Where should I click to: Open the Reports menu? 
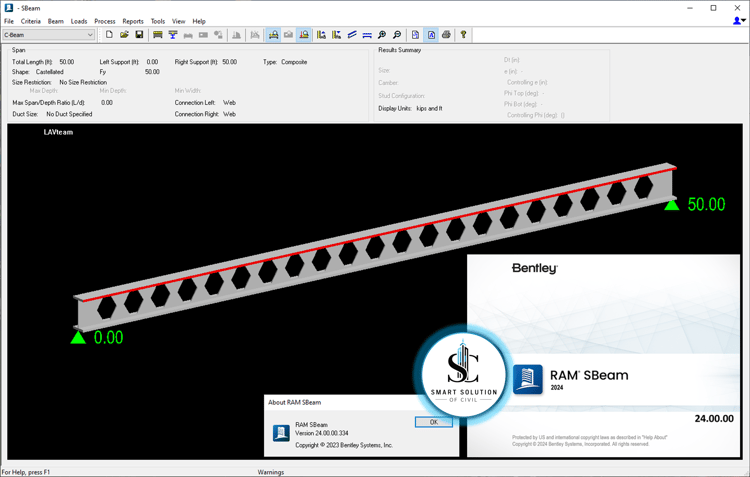click(132, 21)
